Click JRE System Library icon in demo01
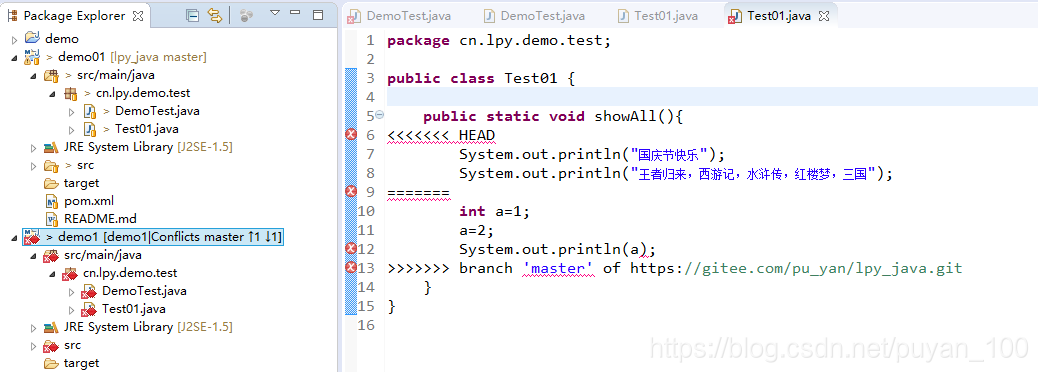Viewport: 1038px width, 372px height. click(x=52, y=147)
